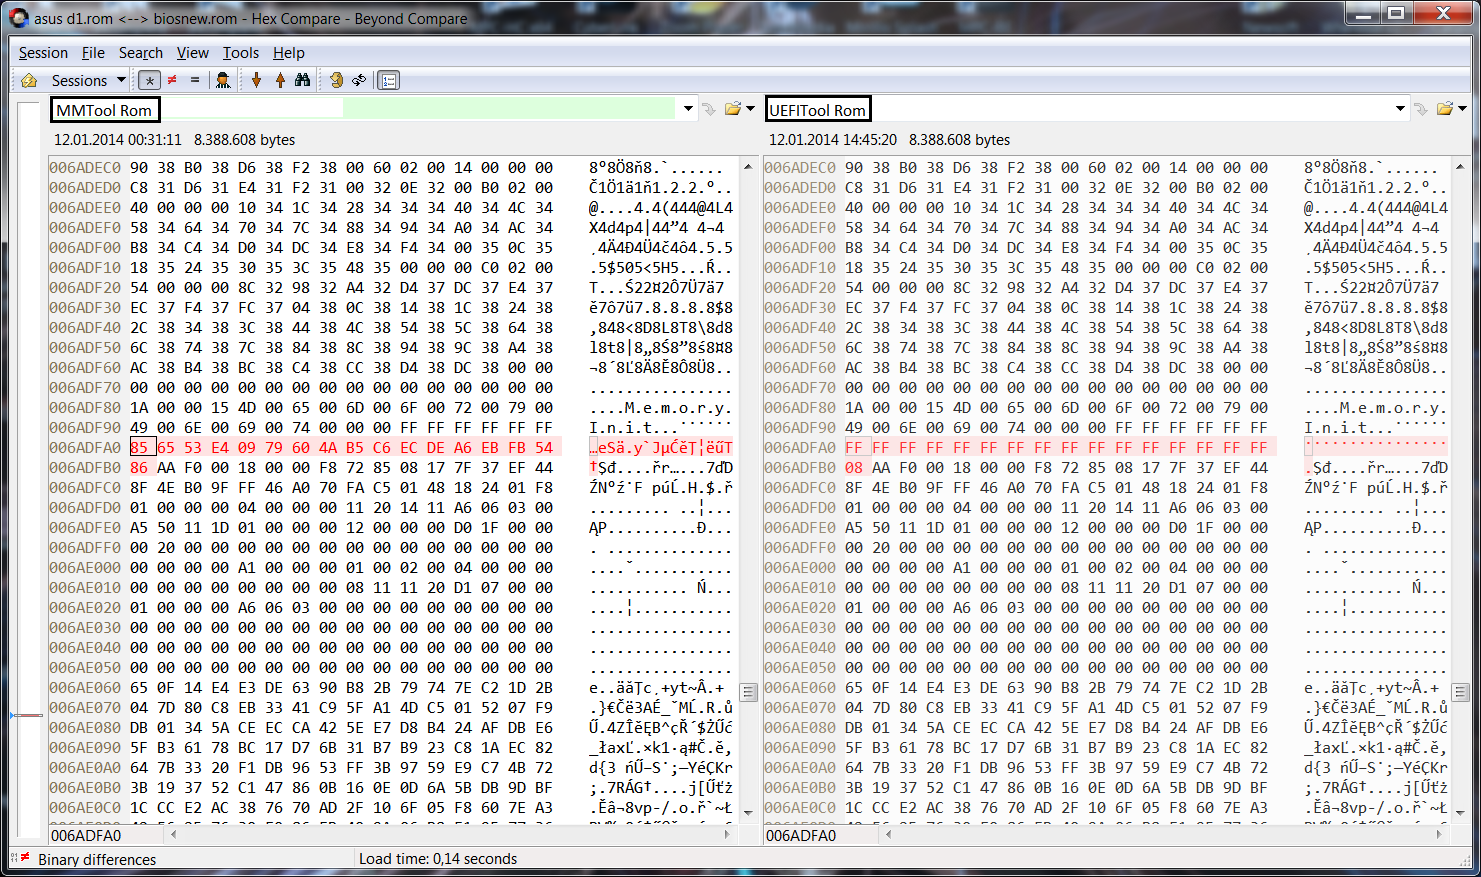Click left pane address 006ADEC0
1481x877 pixels.
pyautogui.click(x=85, y=167)
